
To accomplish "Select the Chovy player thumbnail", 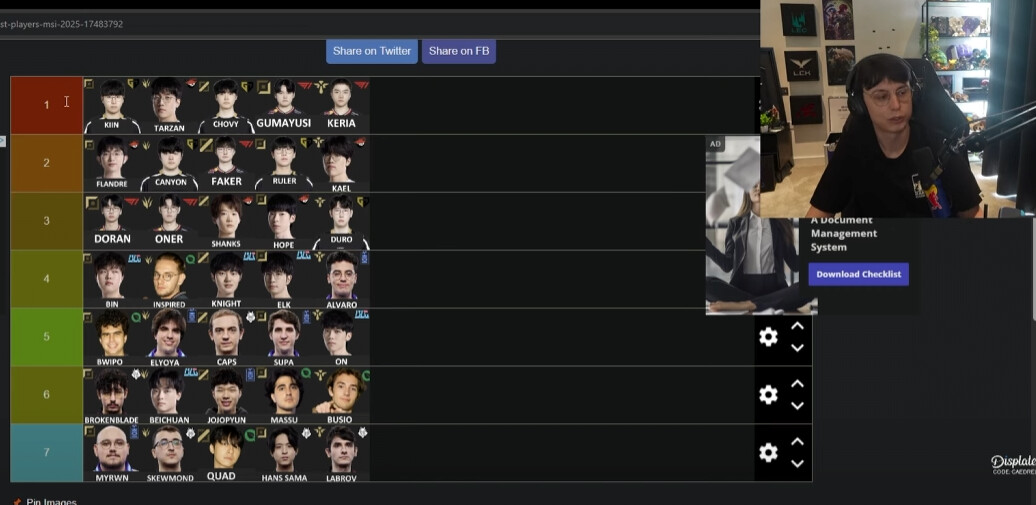I will (x=226, y=106).
